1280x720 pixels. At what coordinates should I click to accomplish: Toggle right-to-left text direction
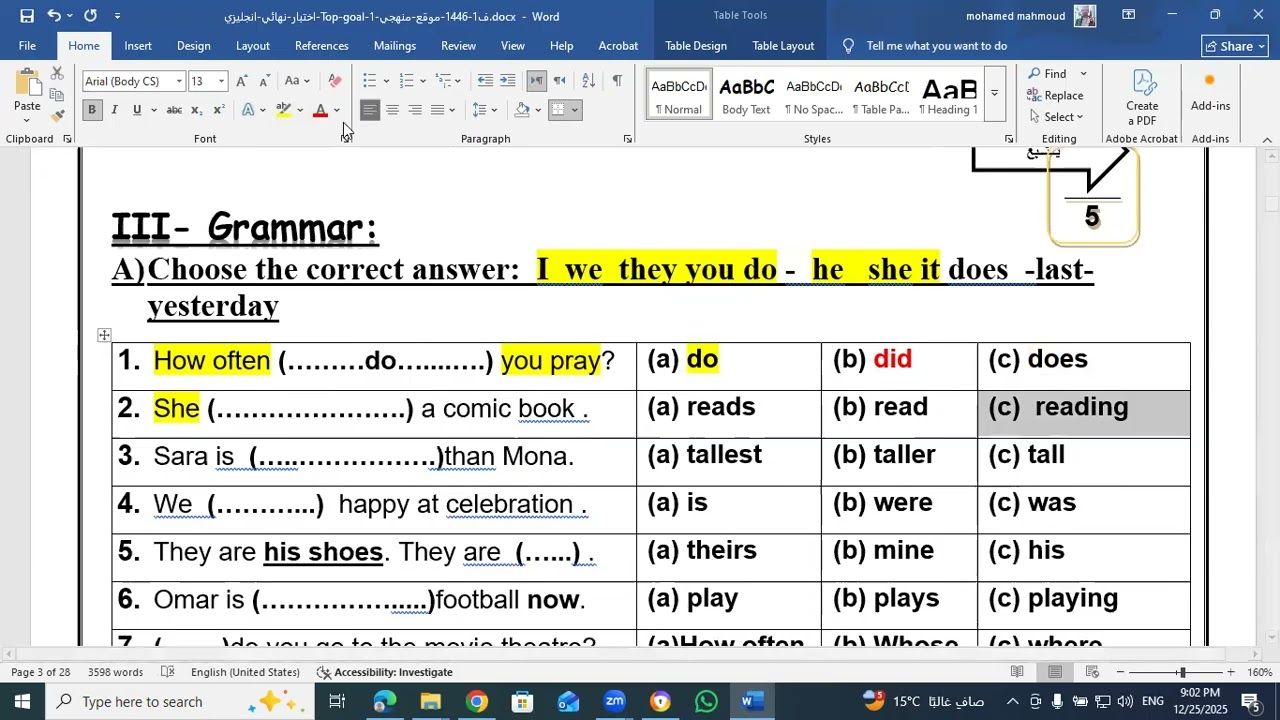[x=559, y=81]
